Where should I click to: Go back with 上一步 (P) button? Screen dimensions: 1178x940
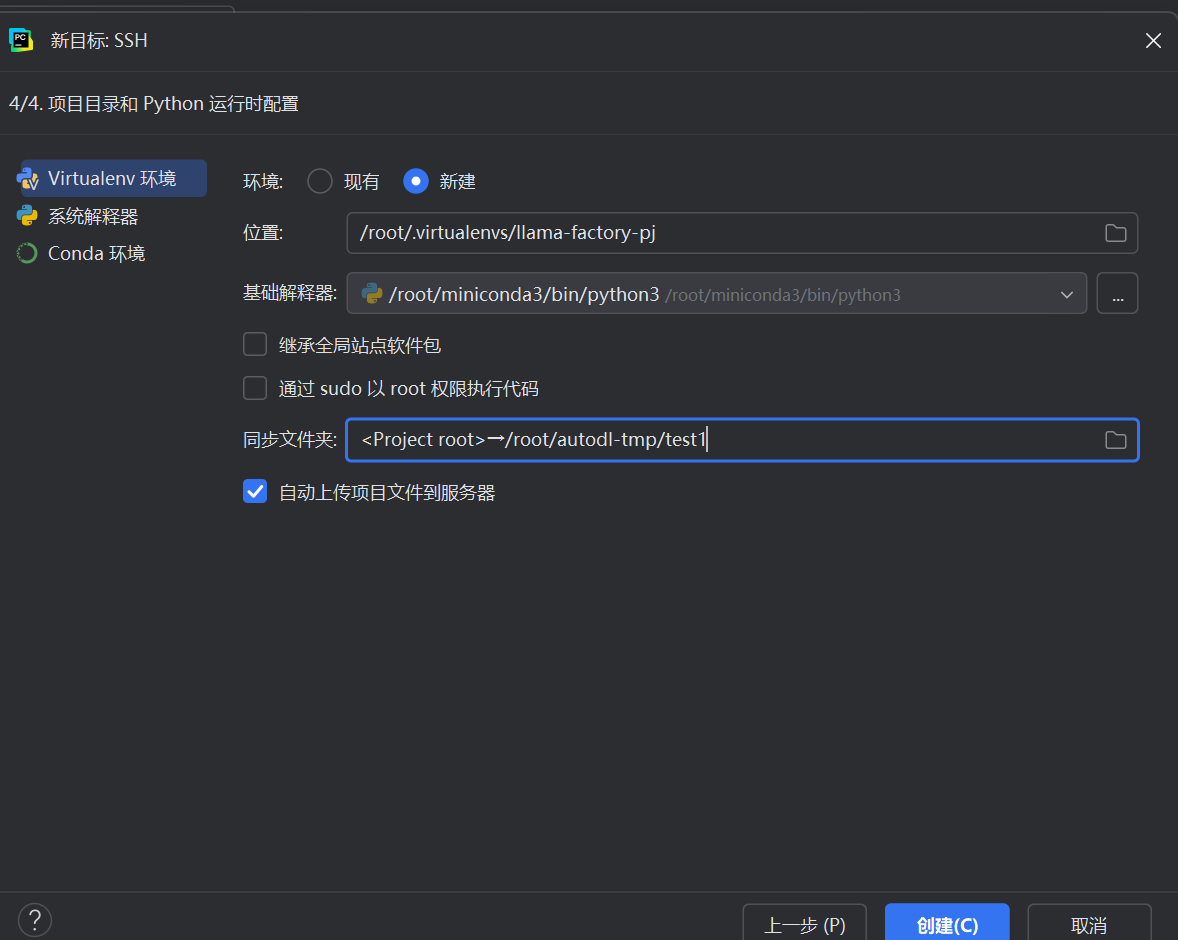point(805,924)
